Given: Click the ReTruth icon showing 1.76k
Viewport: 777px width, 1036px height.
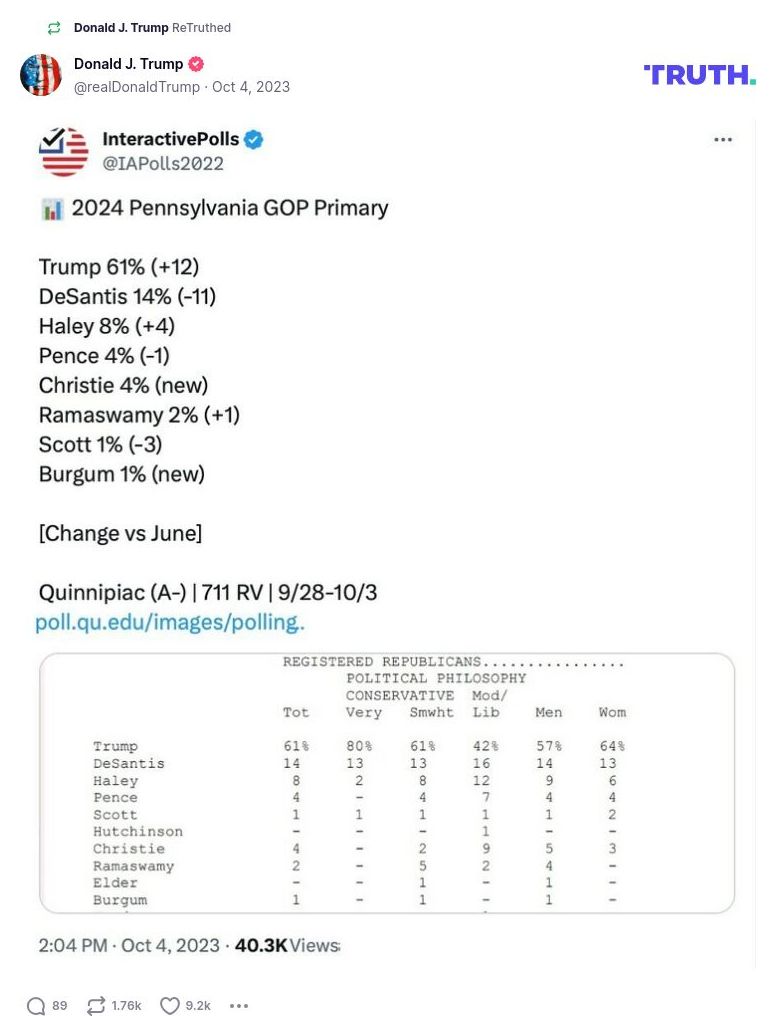Looking at the screenshot, I should pos(96,1006).
